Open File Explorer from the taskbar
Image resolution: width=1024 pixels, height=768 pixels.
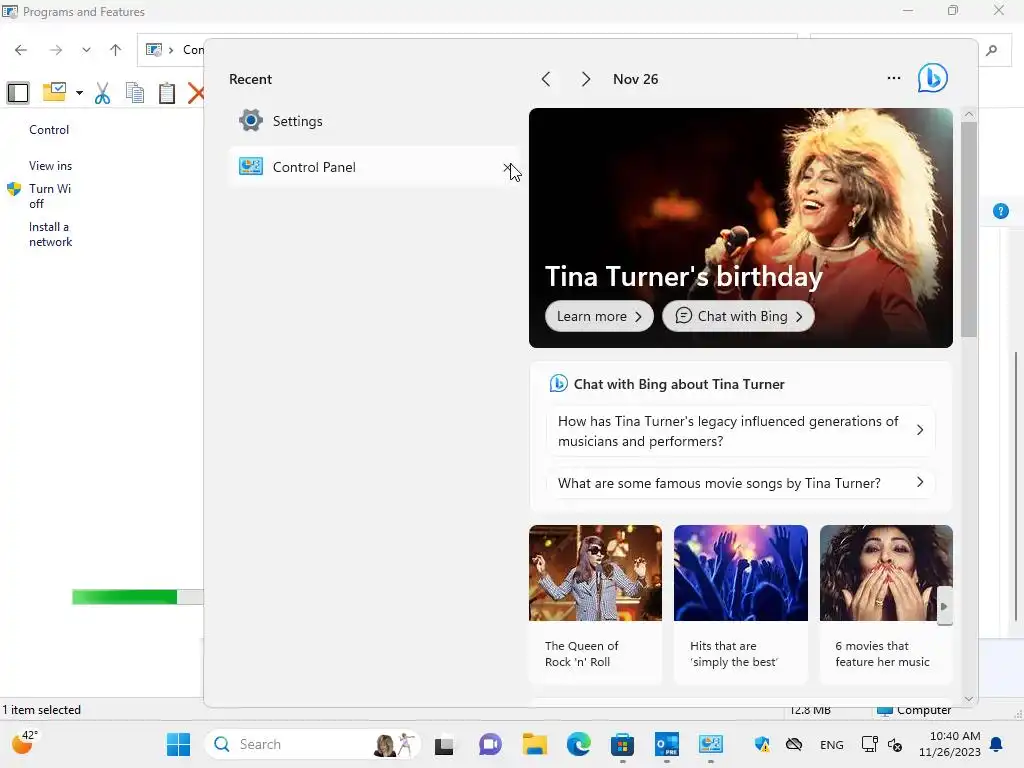[534, 744]
